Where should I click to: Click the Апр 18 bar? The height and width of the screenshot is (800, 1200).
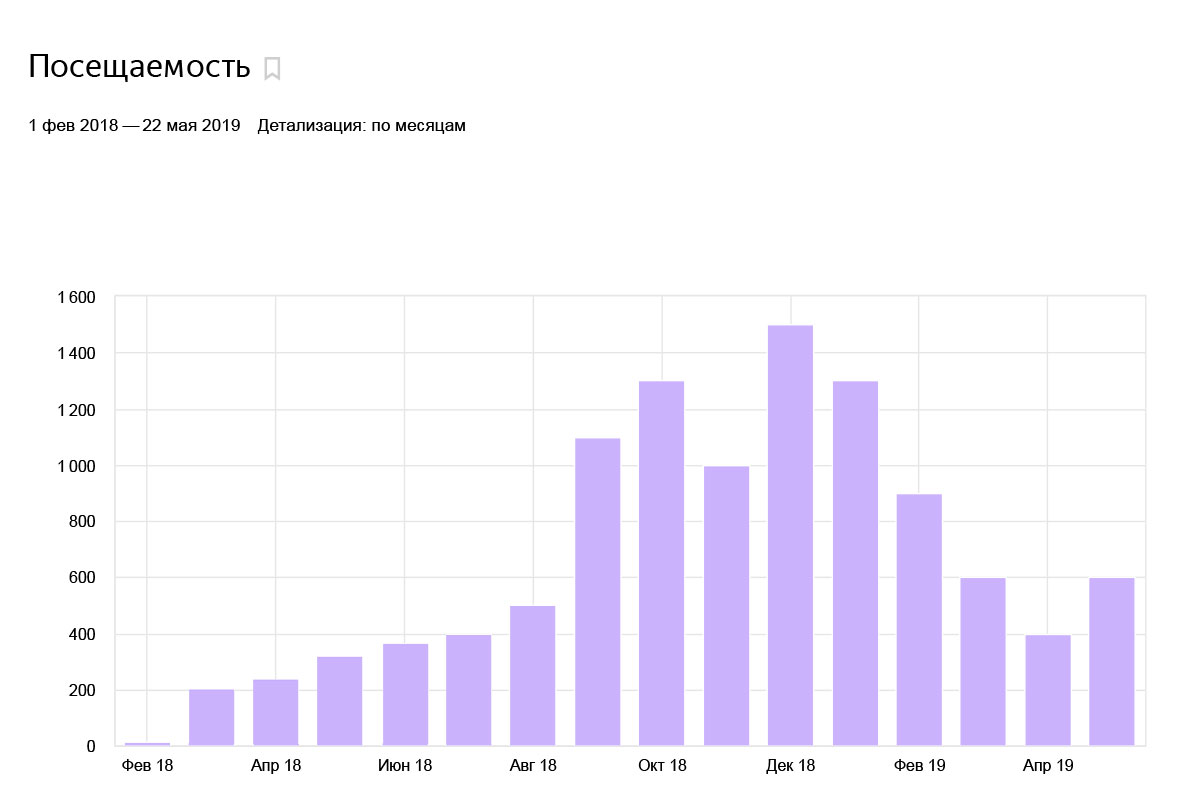[276, 712]
